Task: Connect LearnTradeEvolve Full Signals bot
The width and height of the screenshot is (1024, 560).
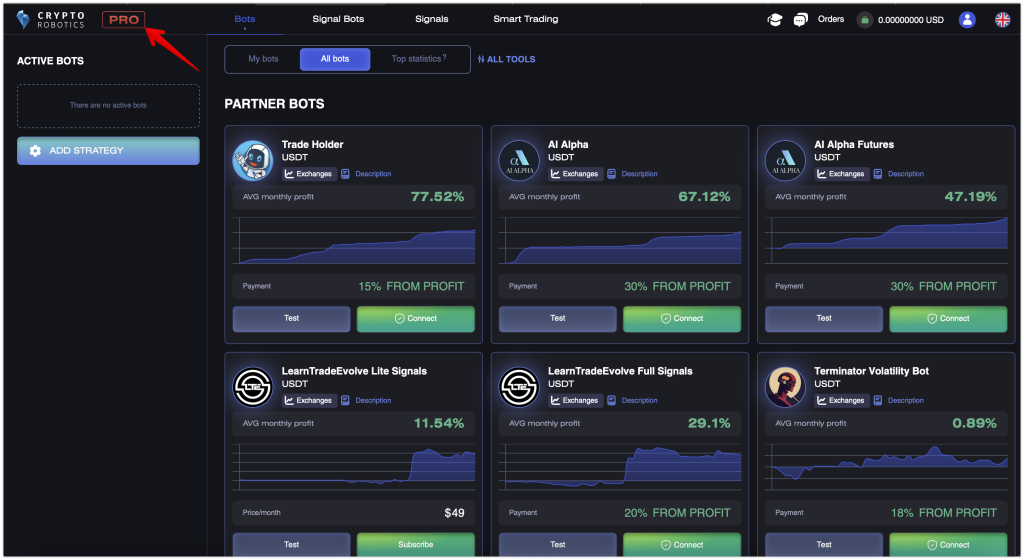Action: tap(682, 544)
